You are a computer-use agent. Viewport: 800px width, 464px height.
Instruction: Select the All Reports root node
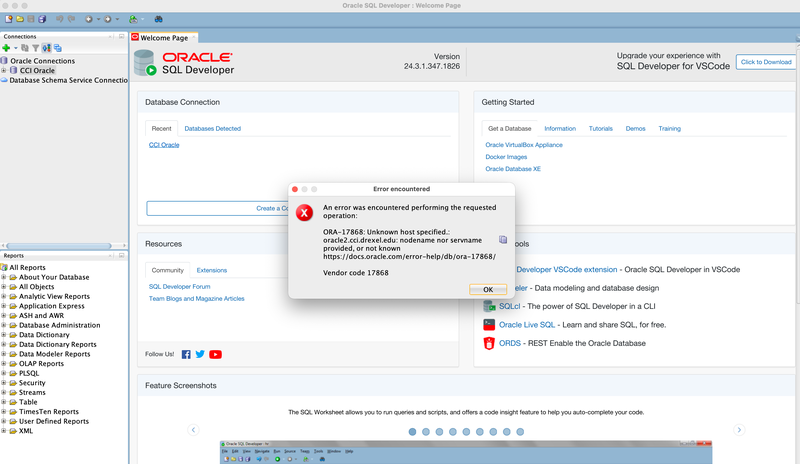point(27,267)
